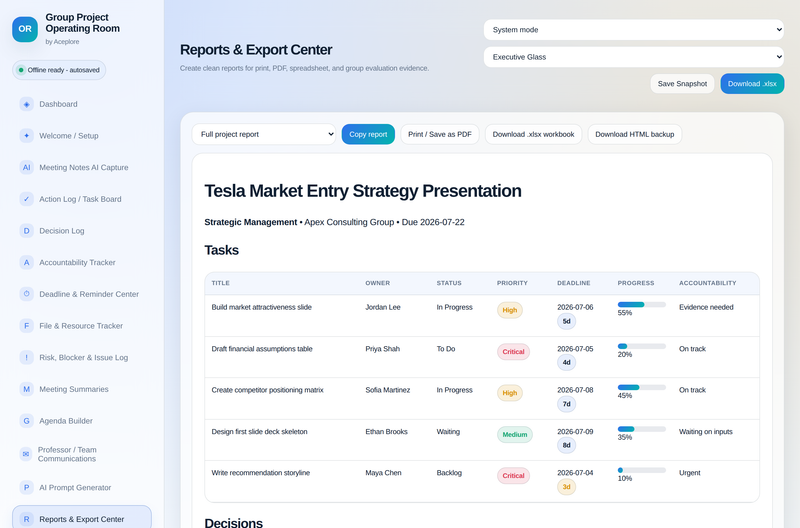Click Download HTML backup button

coord(635,134)
